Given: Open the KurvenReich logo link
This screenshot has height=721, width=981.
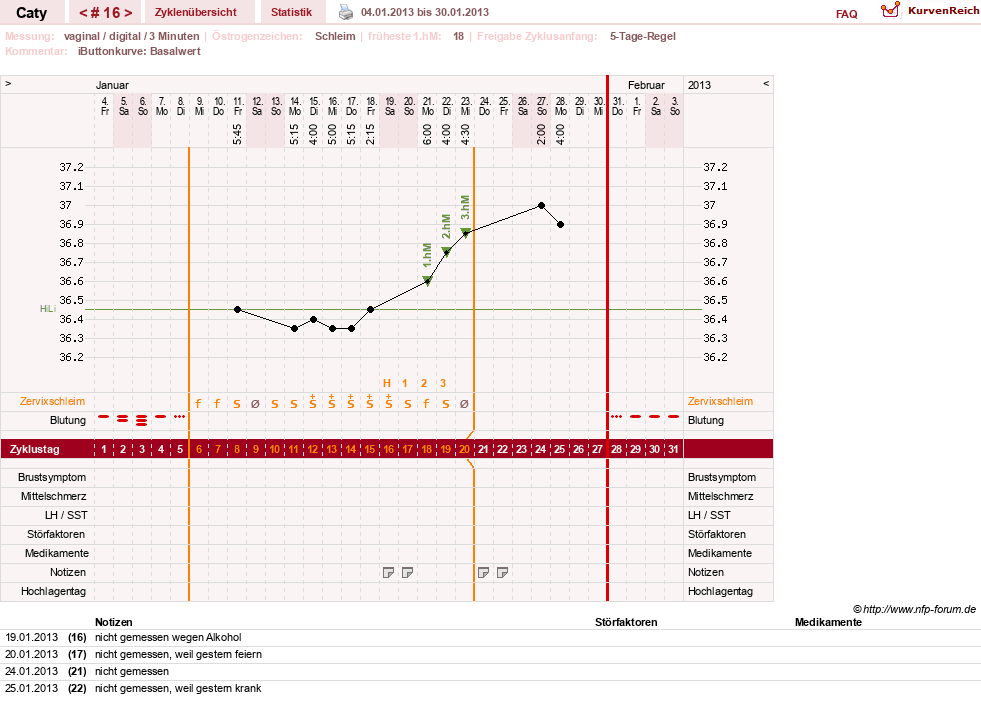Looking at the screenshot, I should point(930,11).
